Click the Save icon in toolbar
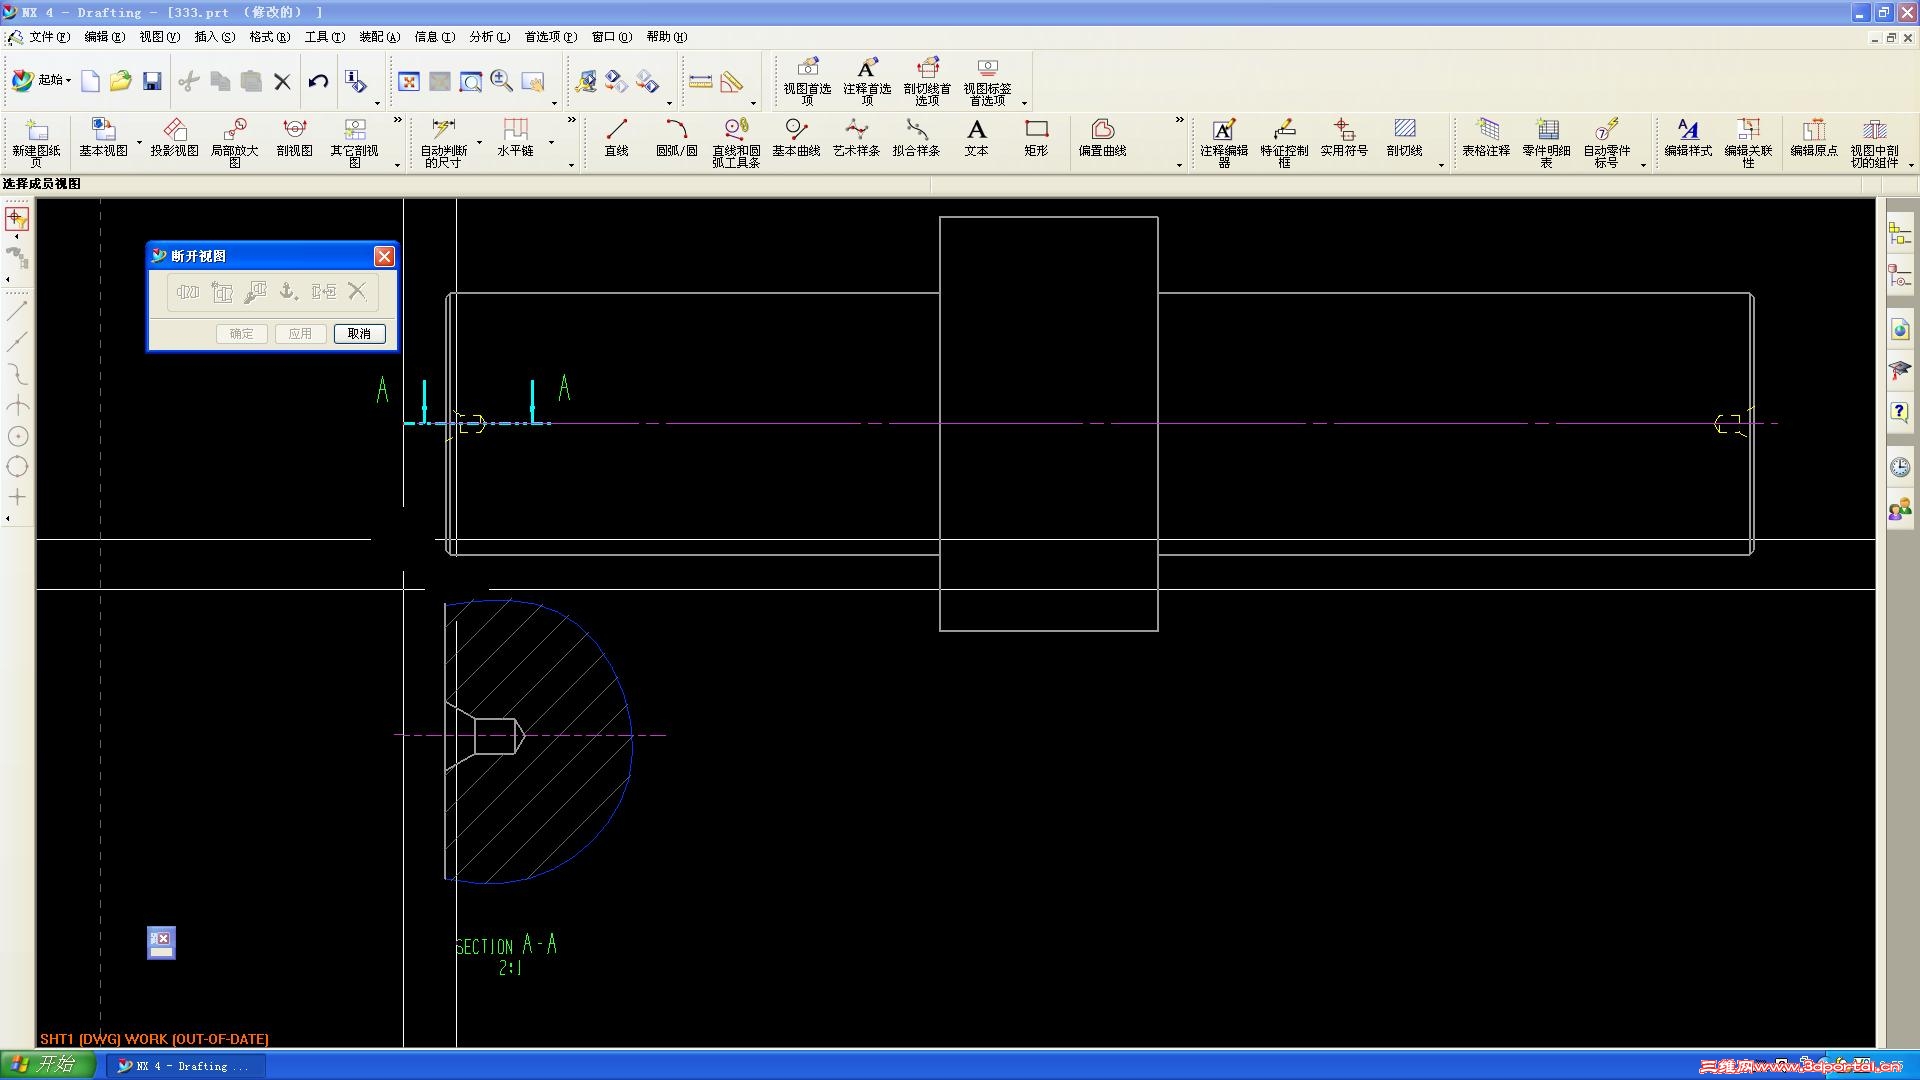The height and width of the screenshot is (1080, 1920). [x=152, y=81]
